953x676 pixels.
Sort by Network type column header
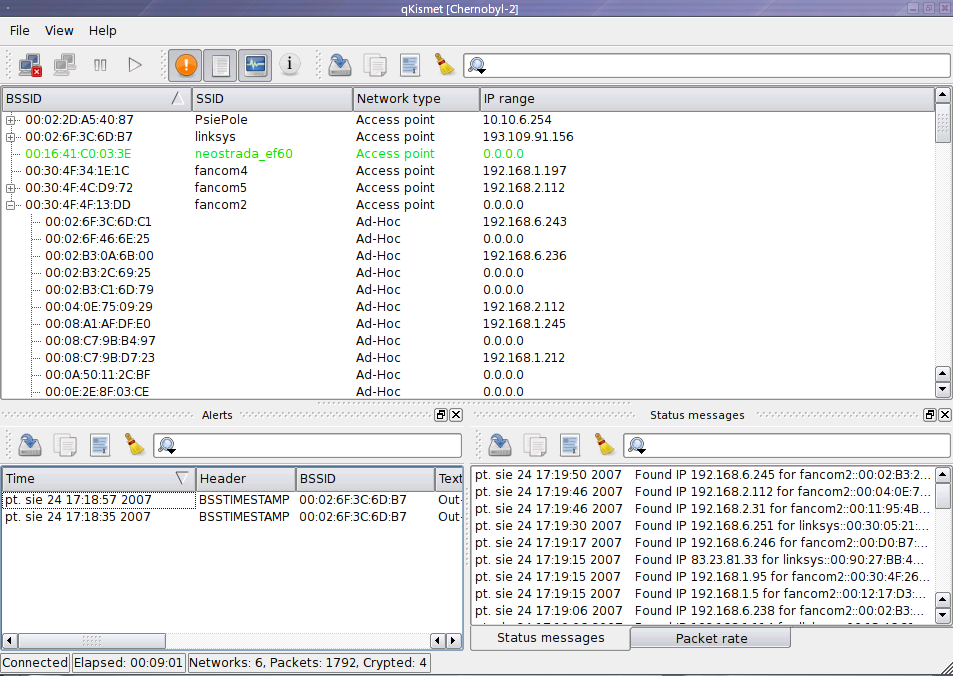[x=416, y=99]
